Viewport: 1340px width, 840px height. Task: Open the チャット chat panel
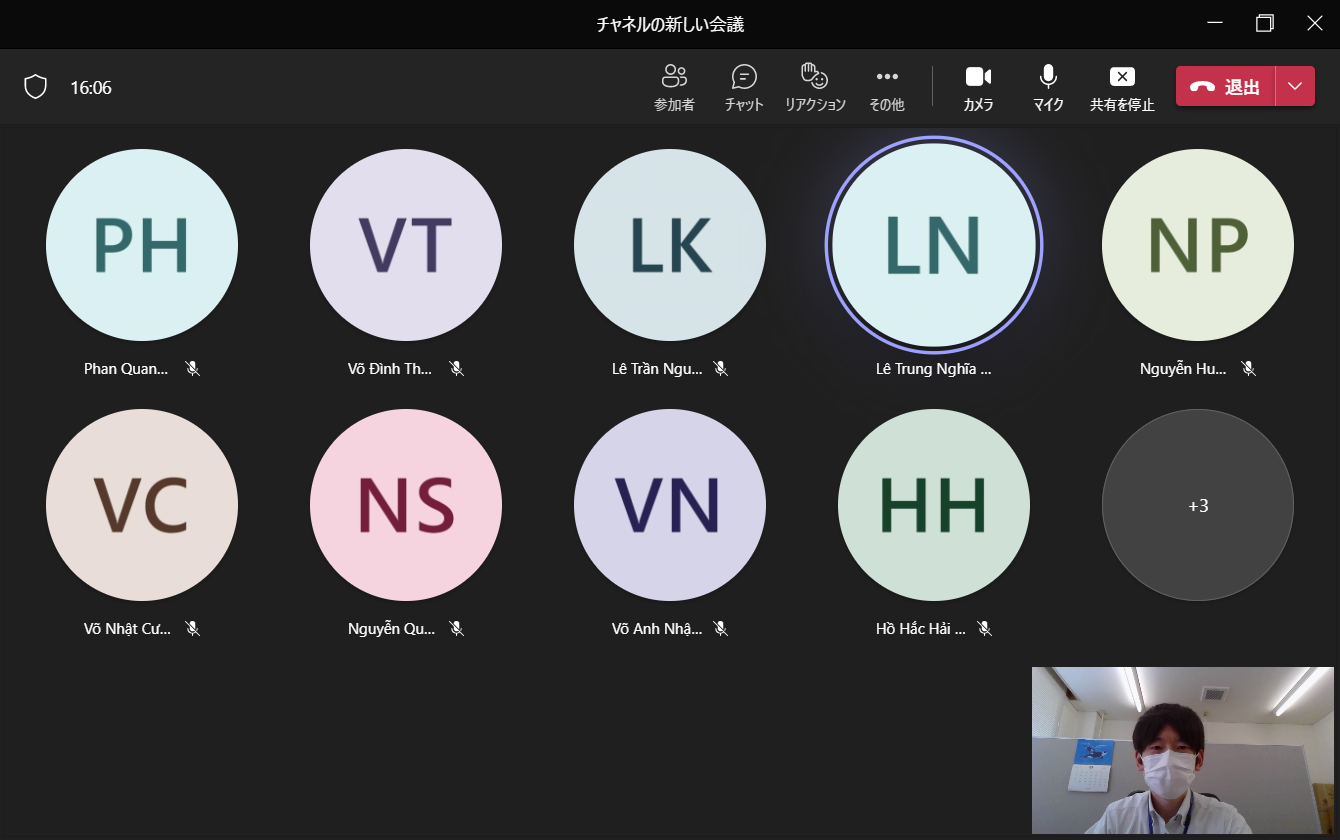[x=744, y=87]
